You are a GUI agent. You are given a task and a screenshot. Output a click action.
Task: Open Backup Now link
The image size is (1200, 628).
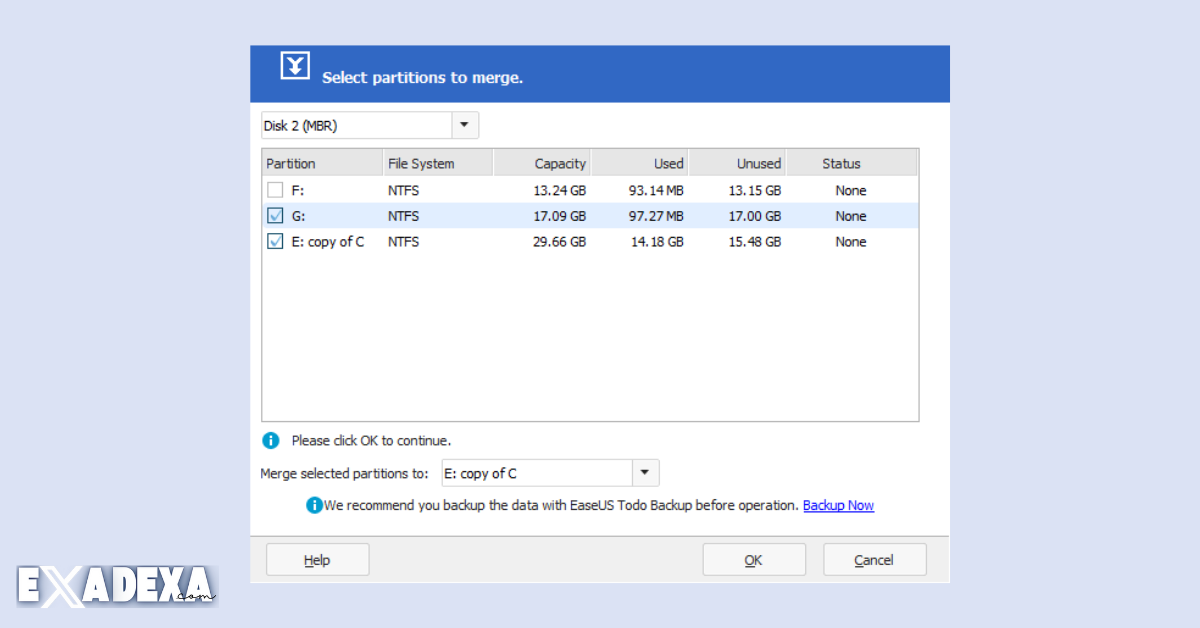(x=838, y=505)
